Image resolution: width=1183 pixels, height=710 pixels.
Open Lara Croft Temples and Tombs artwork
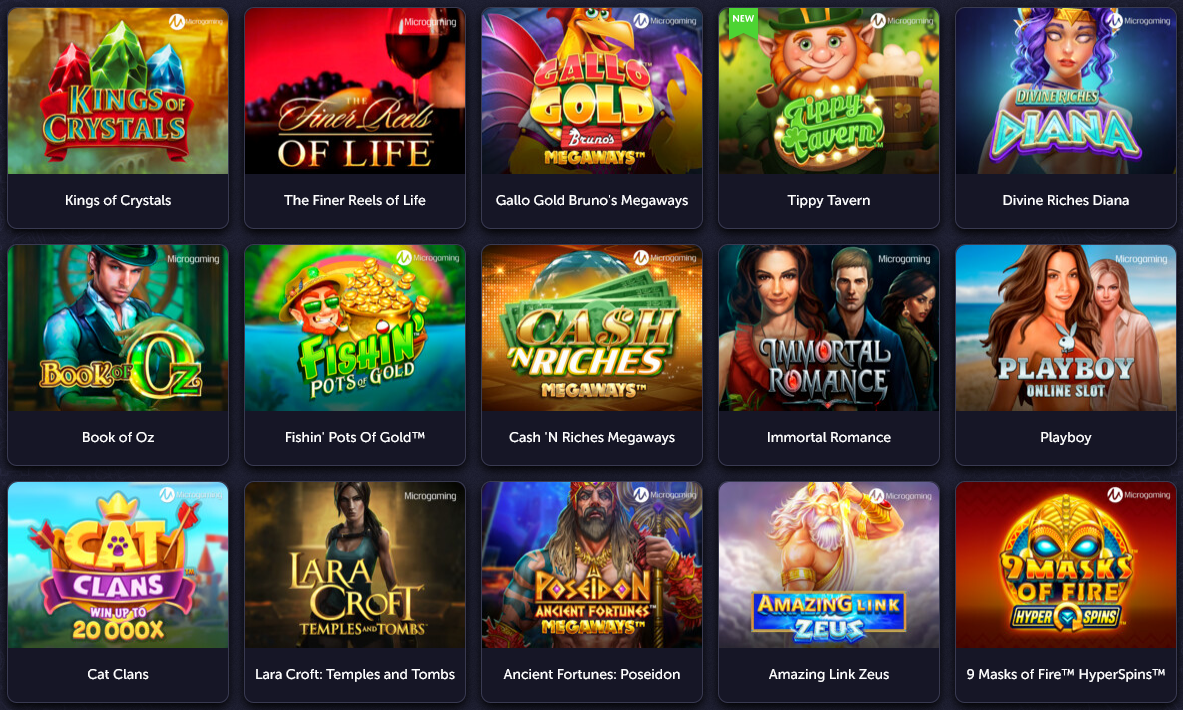pos(355,565)
